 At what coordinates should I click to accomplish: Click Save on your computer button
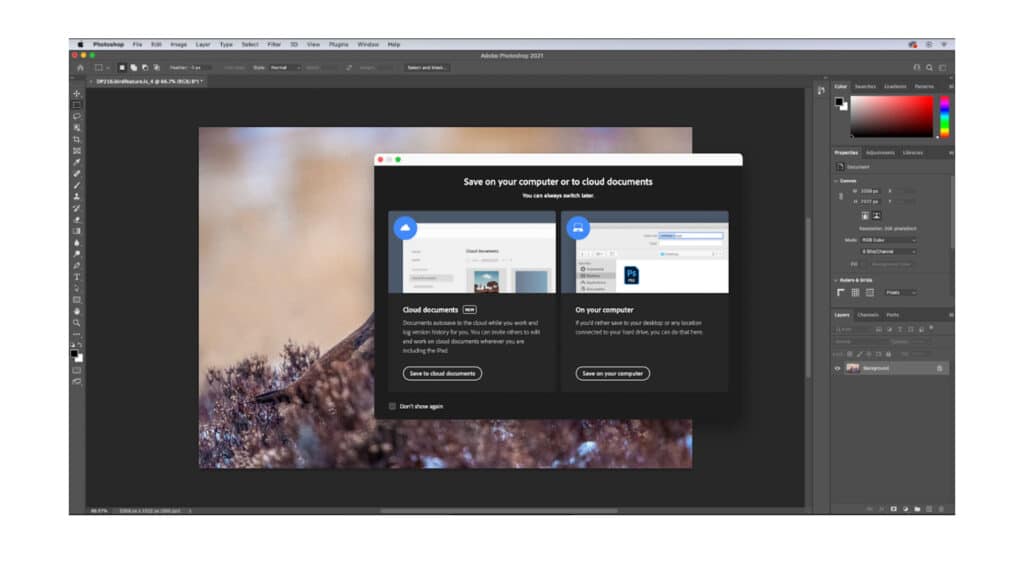click(x=613, y=374)
